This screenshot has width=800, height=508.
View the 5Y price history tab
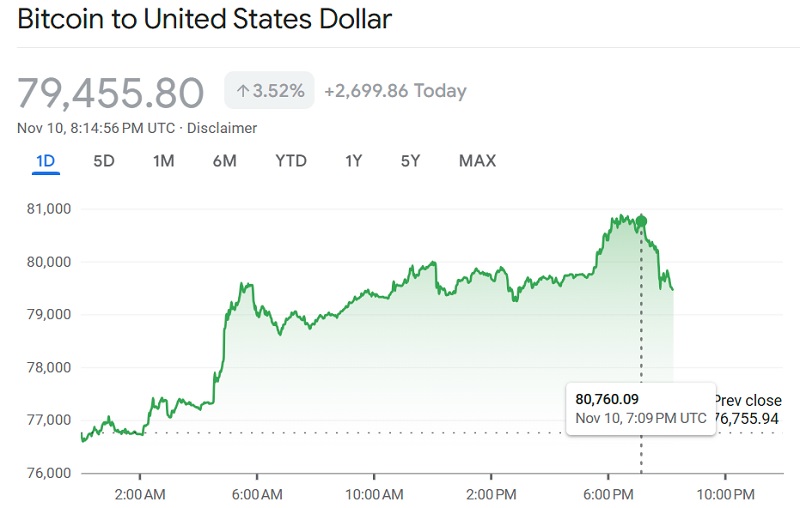pos(410,161)
